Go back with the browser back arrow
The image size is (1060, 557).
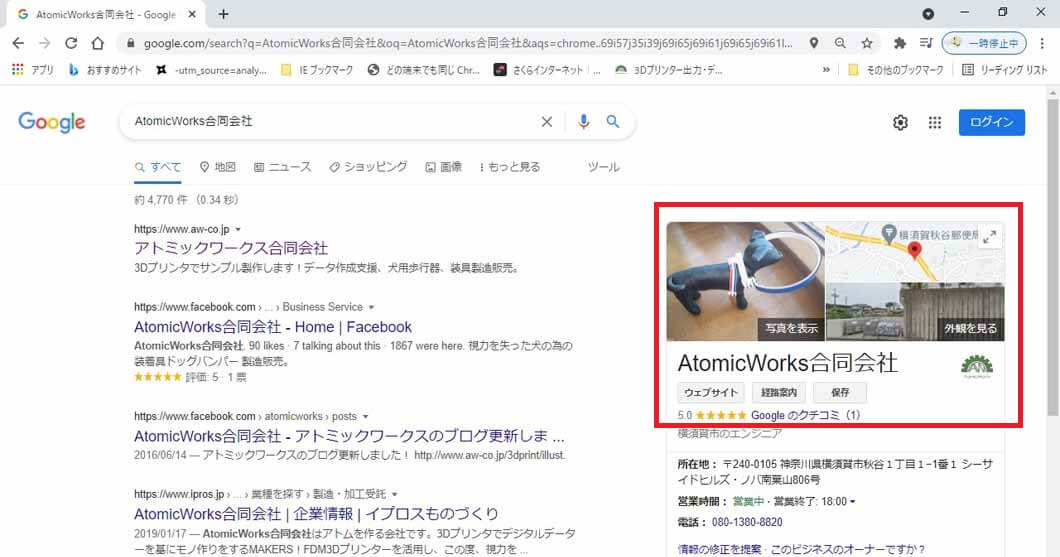click(x=18, y=43)
